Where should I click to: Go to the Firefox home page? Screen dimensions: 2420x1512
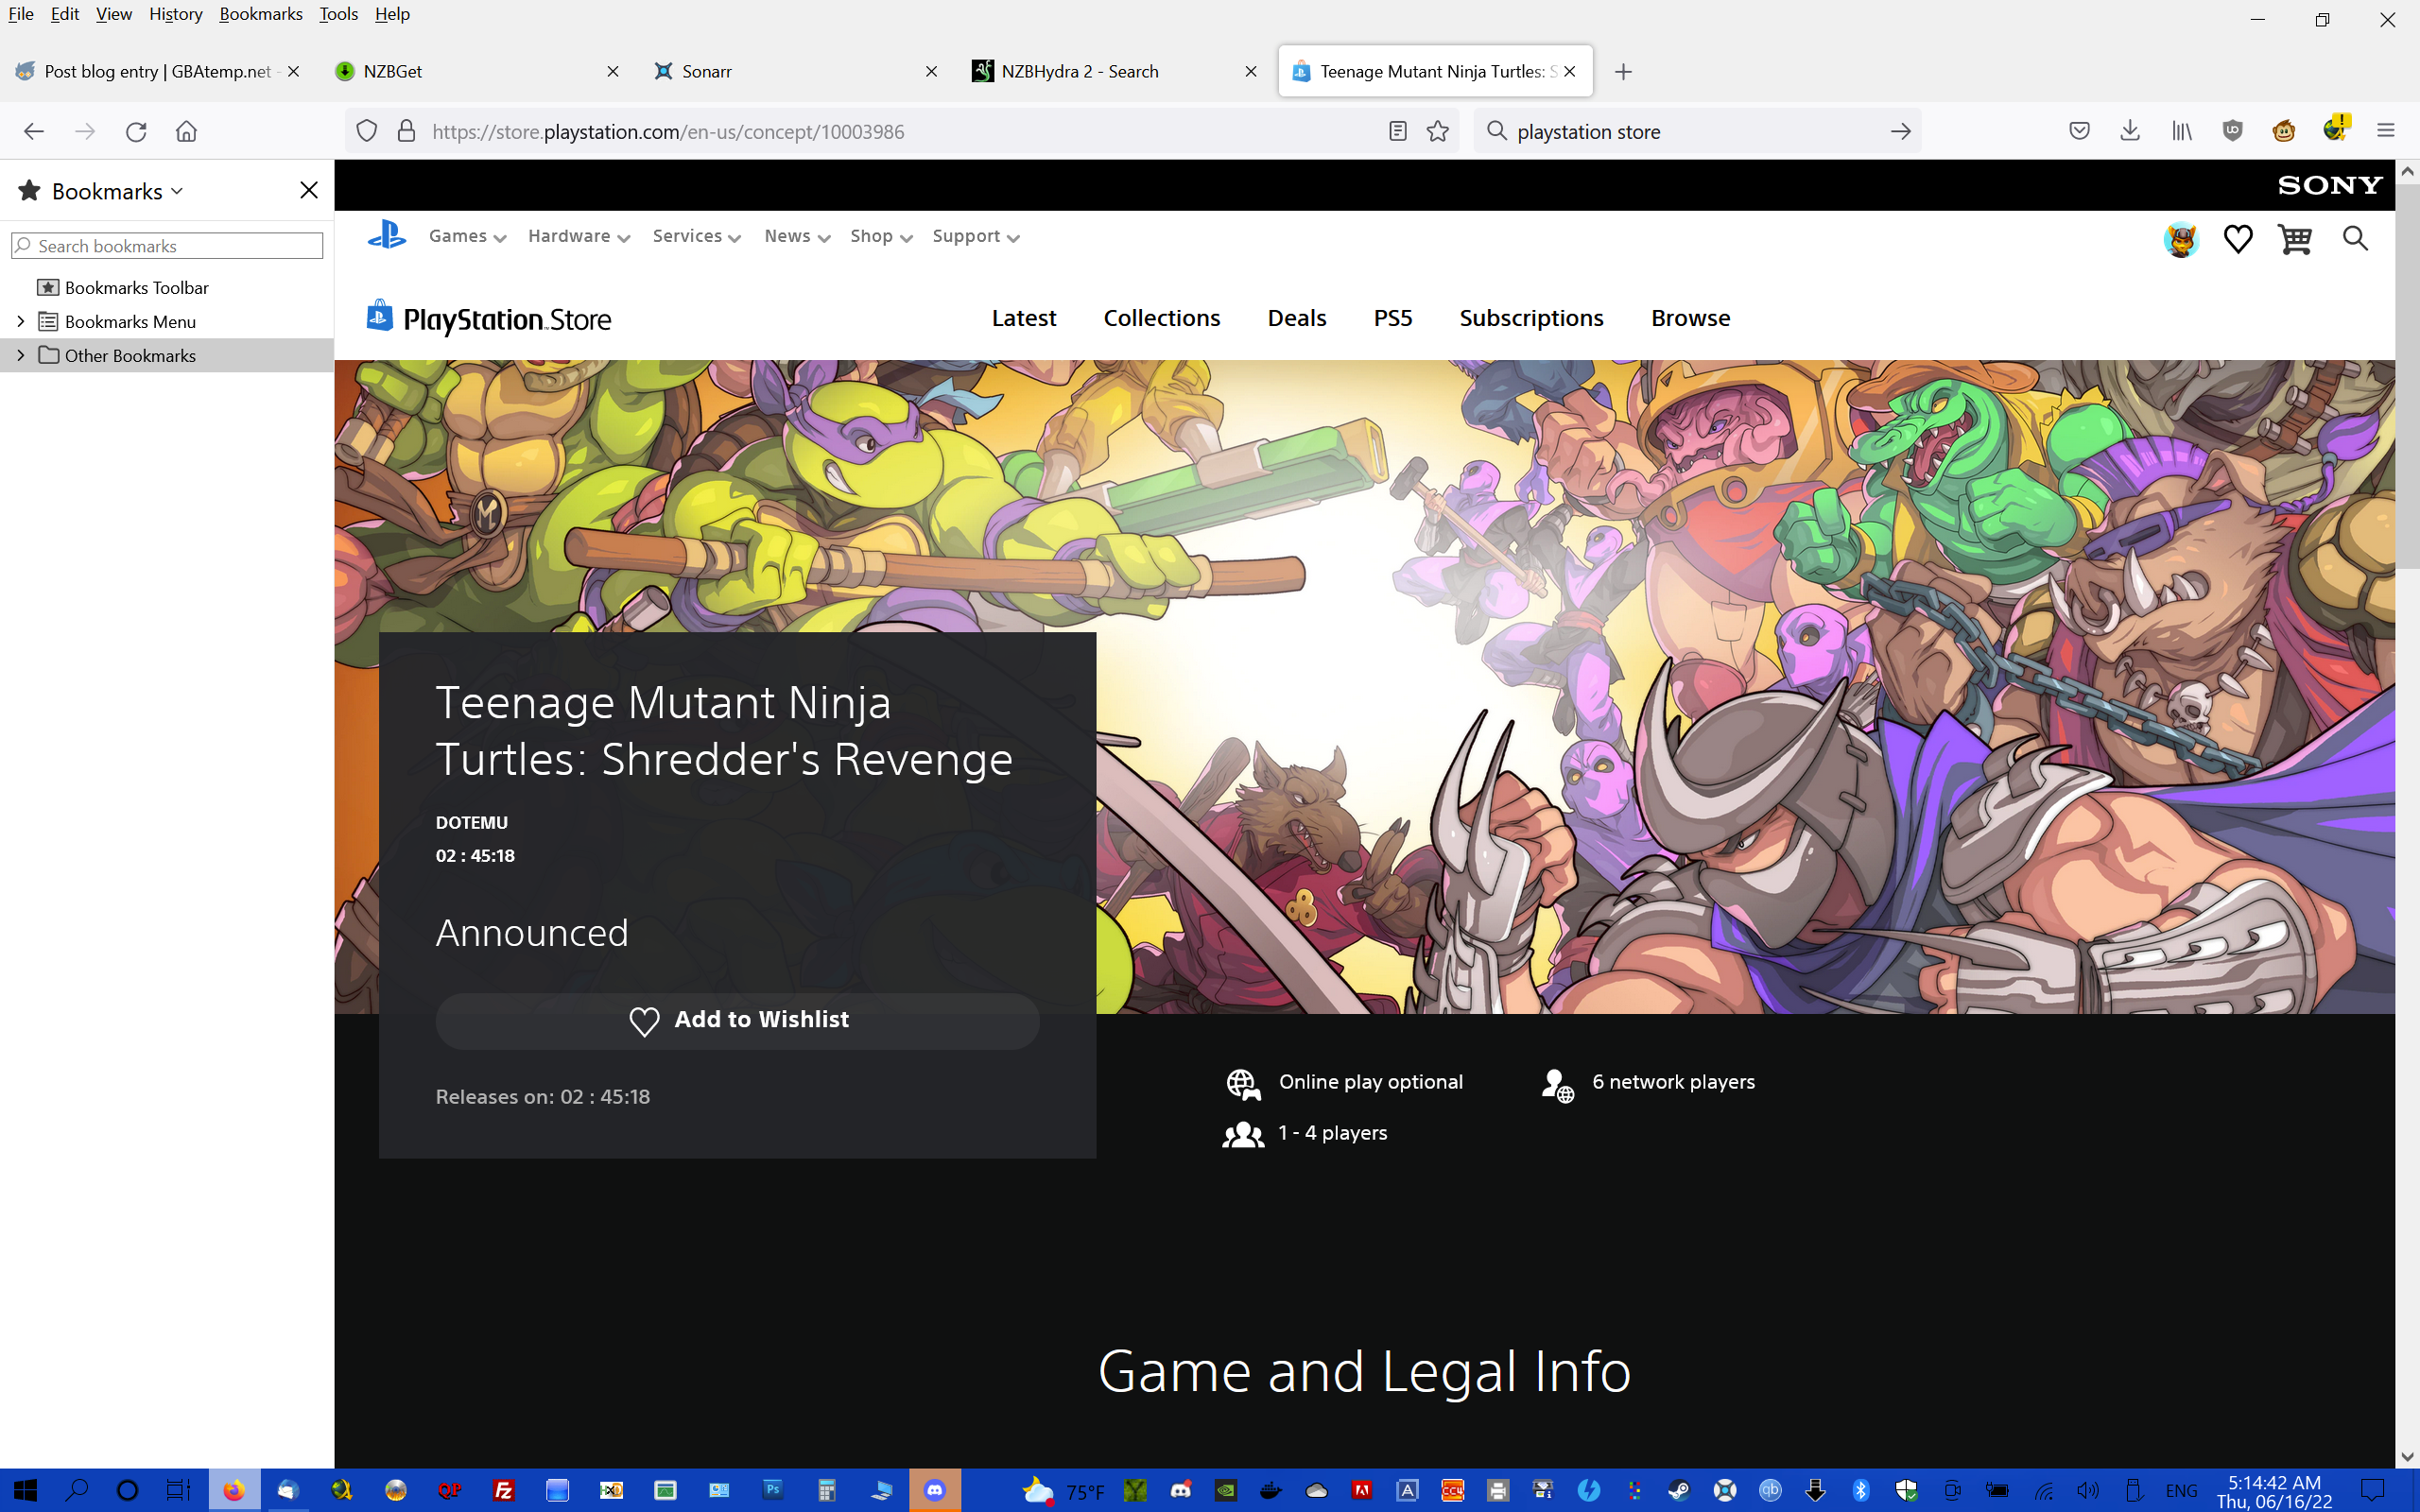186,131
